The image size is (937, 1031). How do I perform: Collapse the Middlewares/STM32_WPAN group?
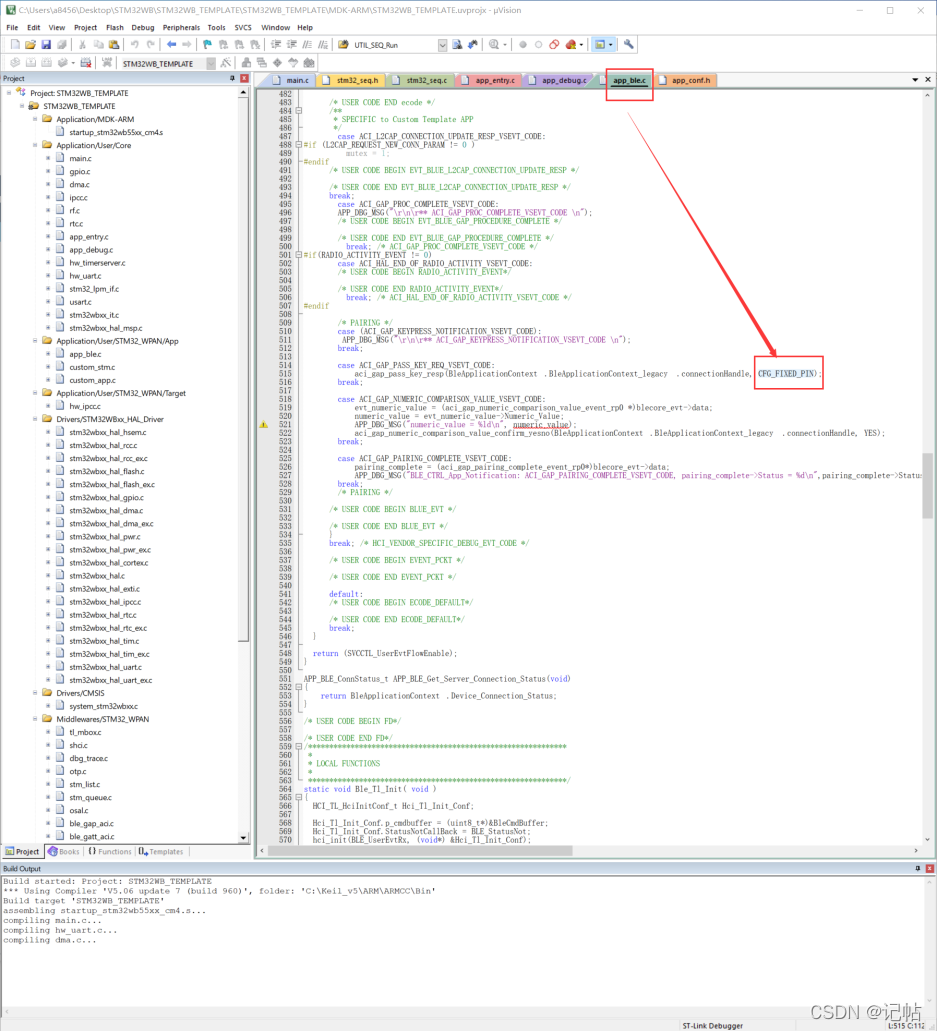click(x=35, y=719)
